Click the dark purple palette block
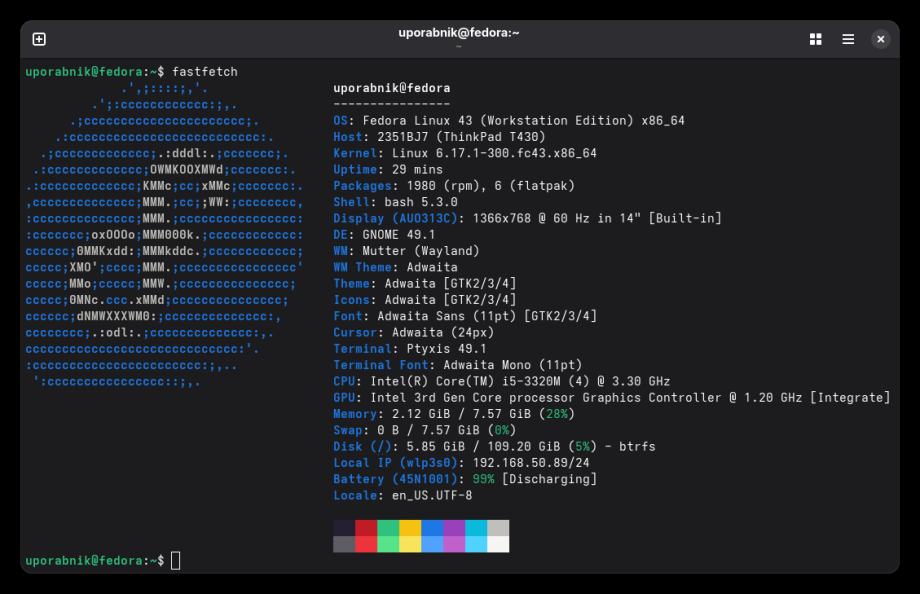920x594 pixels. [454, 528]
